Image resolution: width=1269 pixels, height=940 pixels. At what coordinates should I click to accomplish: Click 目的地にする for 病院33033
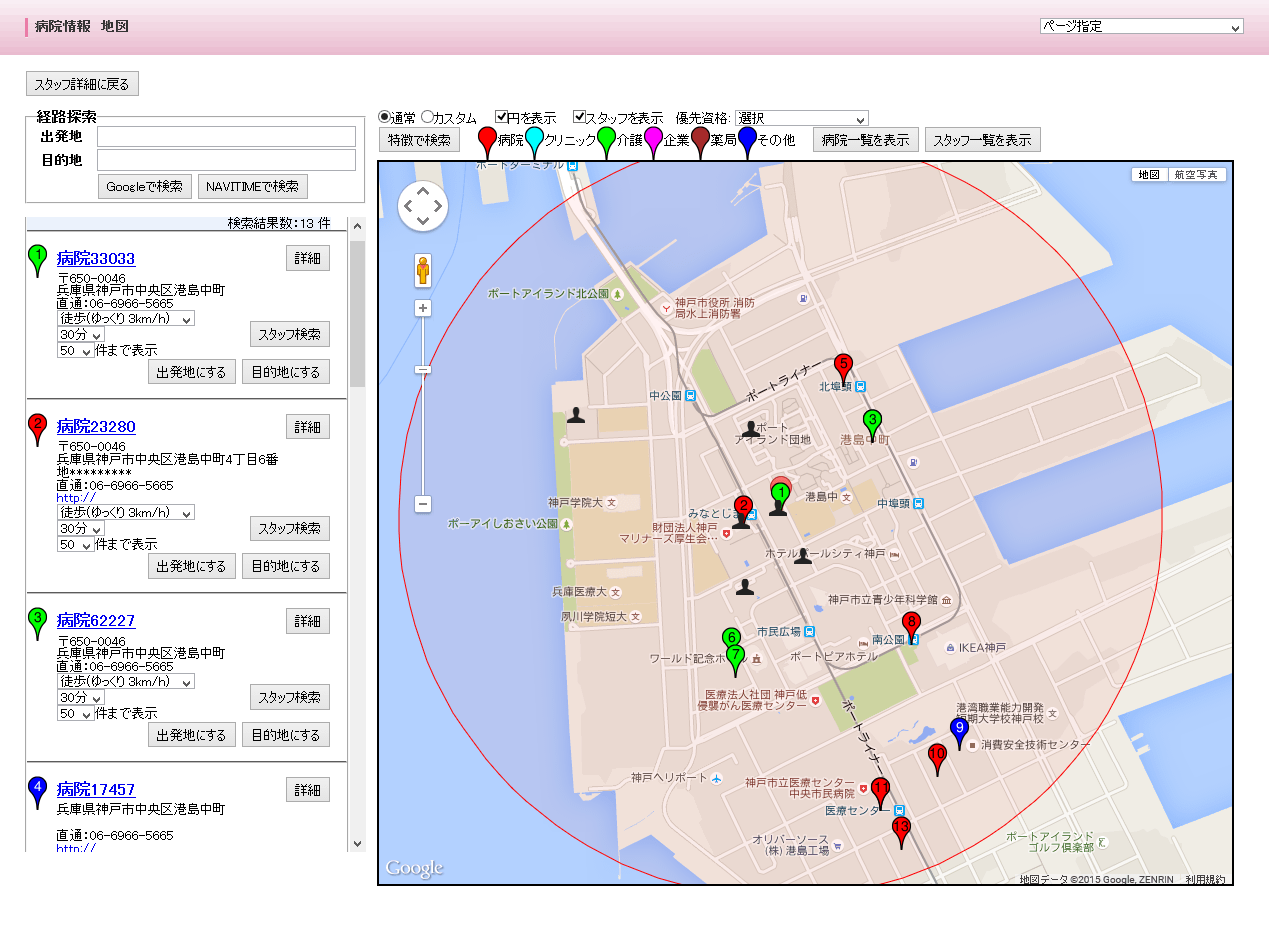coord(286,372)
